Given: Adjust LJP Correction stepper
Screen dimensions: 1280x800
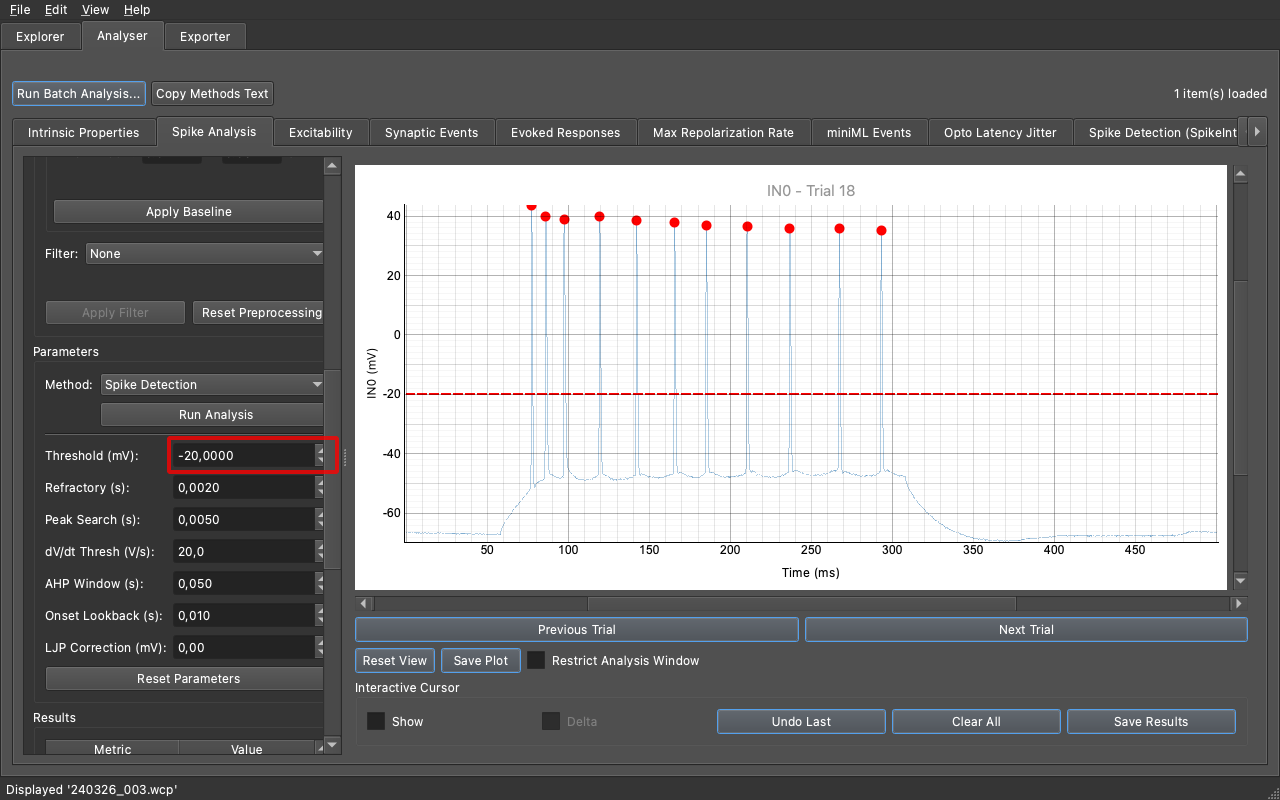Looking at the screenshot, I should pyautogui.click(x=320, y=648).
